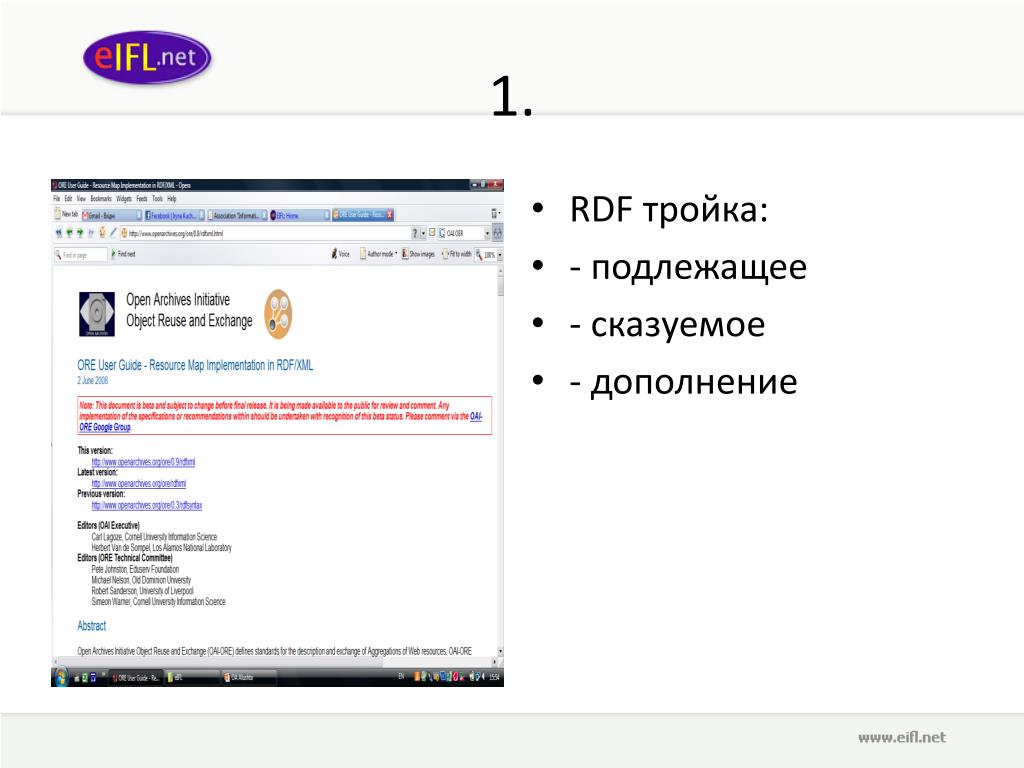1024x768 pixels.
Task: Close the Gmail tab
Action: pyautogui.click(x=139, y=215)
